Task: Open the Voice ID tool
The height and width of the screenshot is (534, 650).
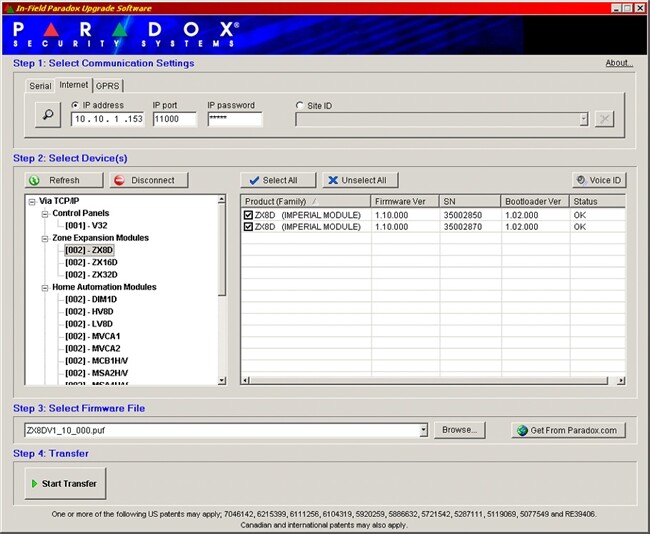Action: tap(598, 180)
